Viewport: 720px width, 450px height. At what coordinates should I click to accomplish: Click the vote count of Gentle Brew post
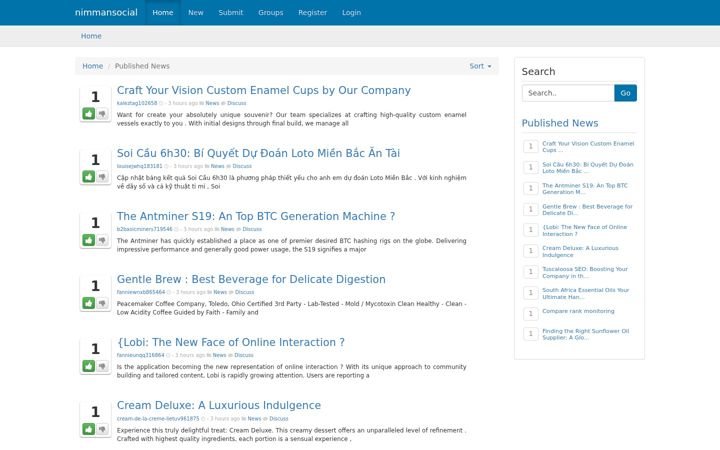[x=95, y=286]
